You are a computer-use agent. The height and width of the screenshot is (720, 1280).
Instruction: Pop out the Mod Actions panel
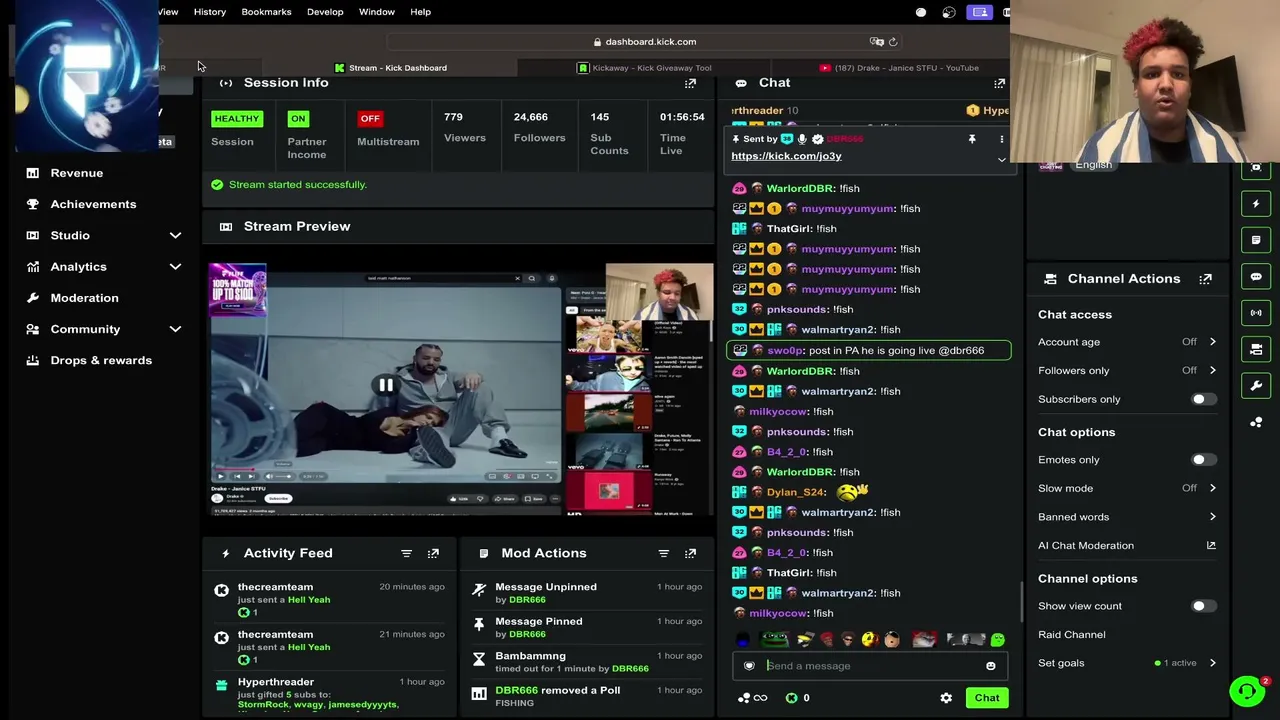690,553
